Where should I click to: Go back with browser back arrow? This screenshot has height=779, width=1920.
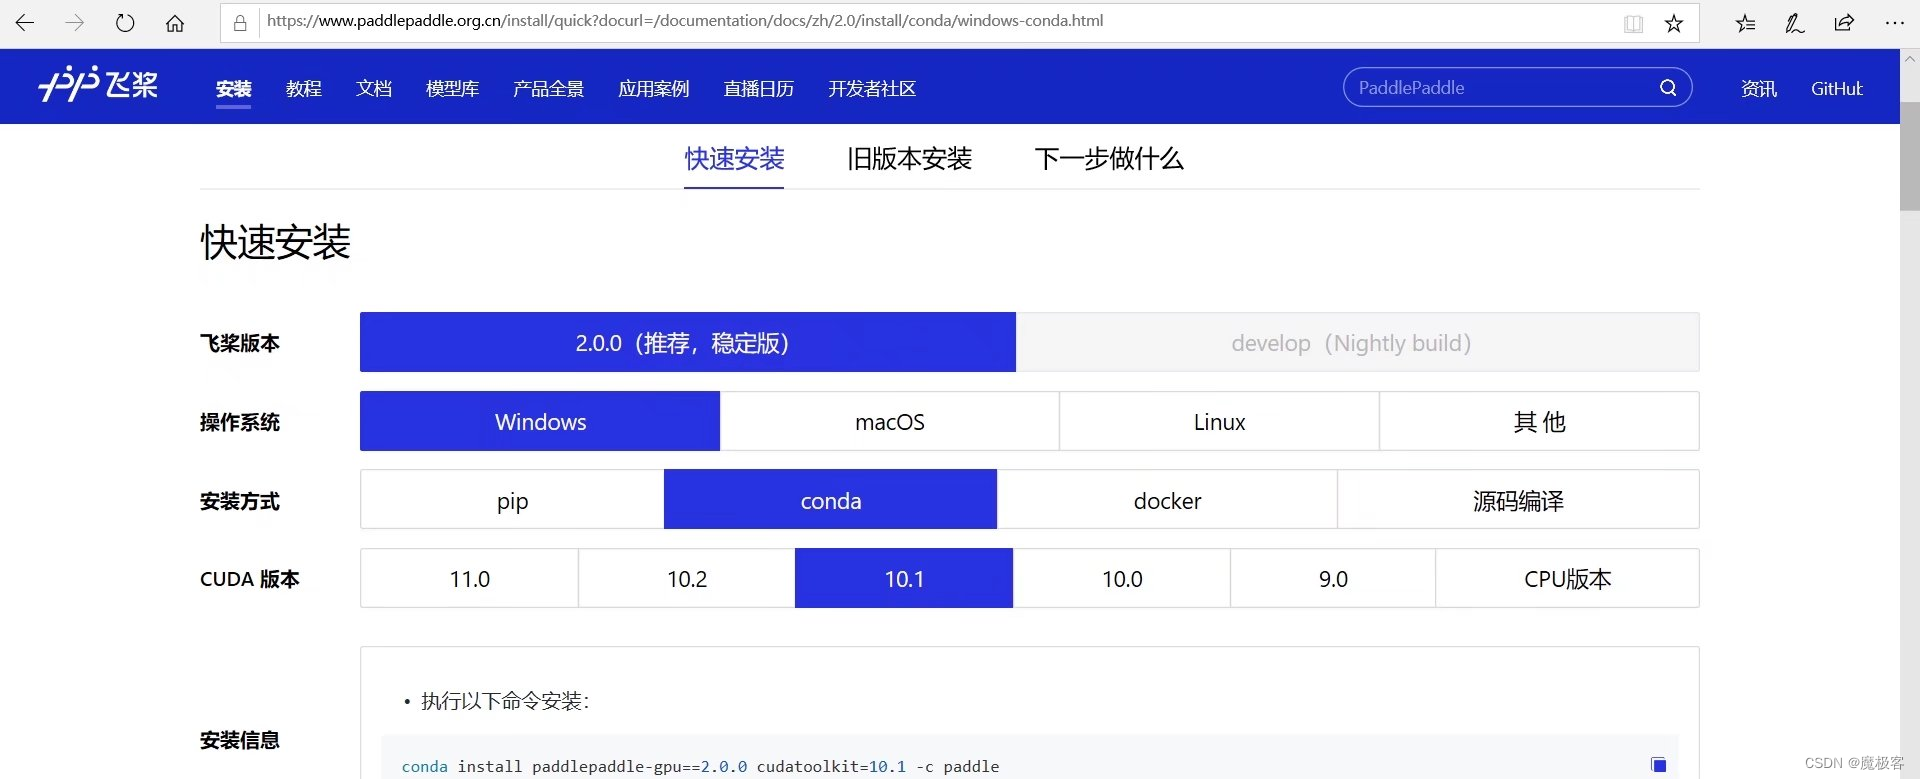25,23
